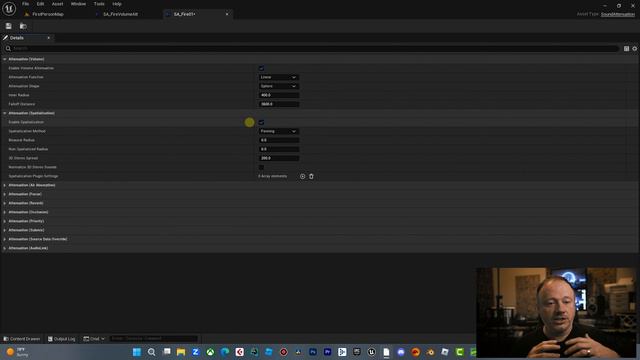Screen dimensions: 640x360
Task: Open the Cmd console type dropdown
Action: tap(94, 339)
